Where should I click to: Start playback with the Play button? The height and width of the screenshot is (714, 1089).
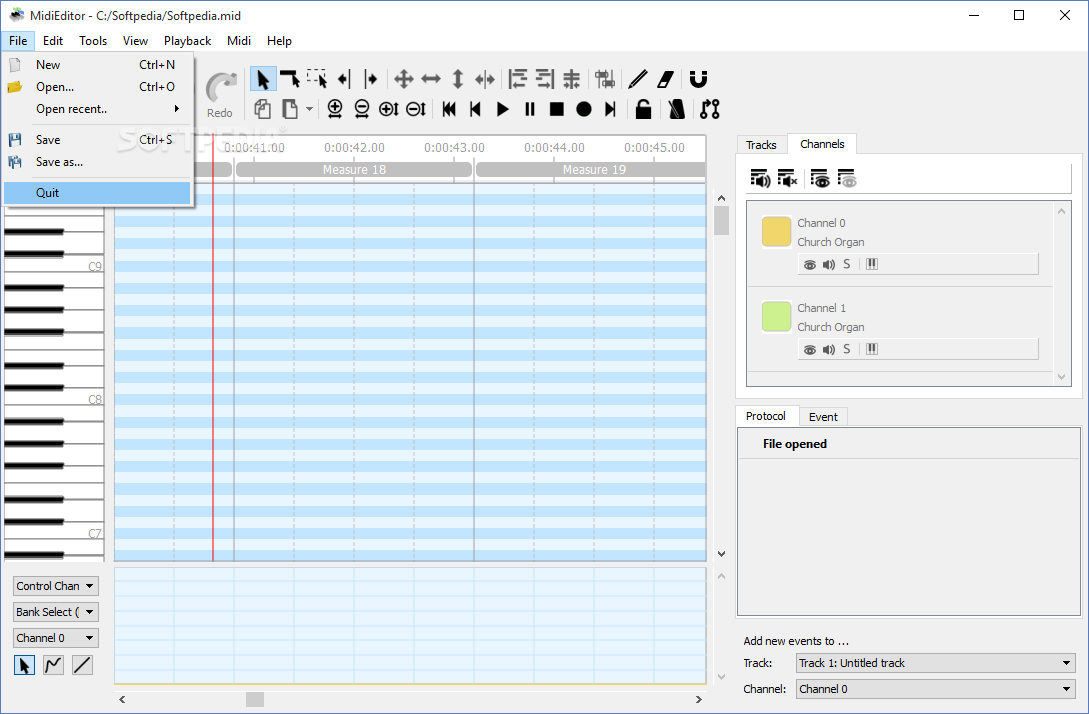click(x=503, y=109)
